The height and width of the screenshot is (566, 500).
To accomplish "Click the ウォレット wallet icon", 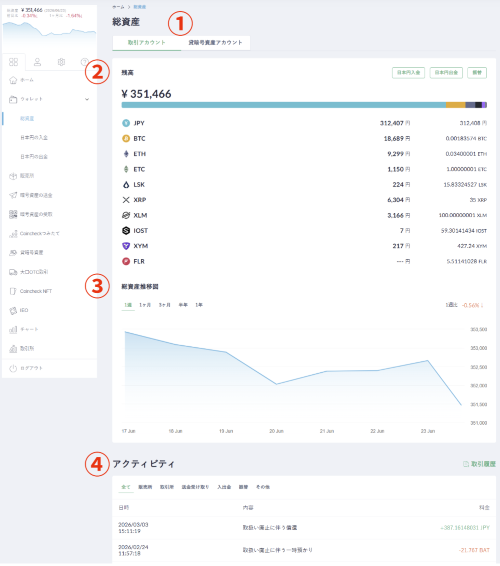I will pyautogui.click(x=13, y=99).
